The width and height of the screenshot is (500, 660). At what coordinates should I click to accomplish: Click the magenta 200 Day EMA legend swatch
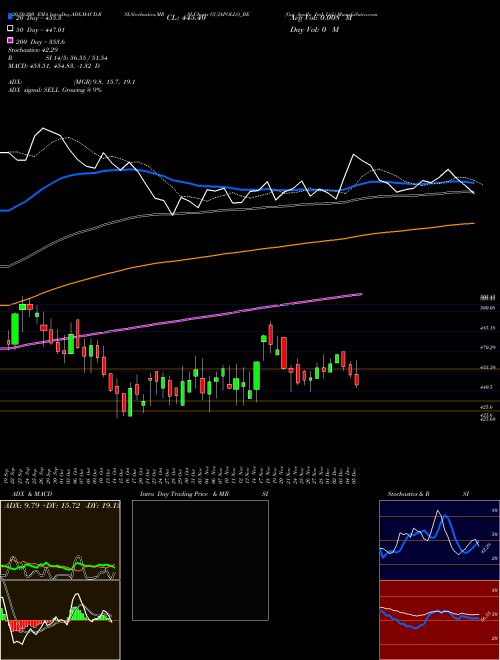10,41
